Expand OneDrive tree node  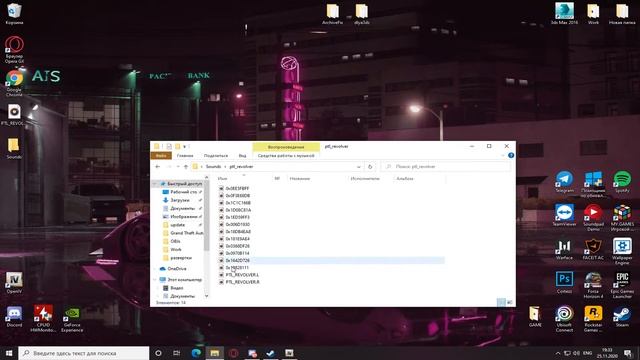155,269
